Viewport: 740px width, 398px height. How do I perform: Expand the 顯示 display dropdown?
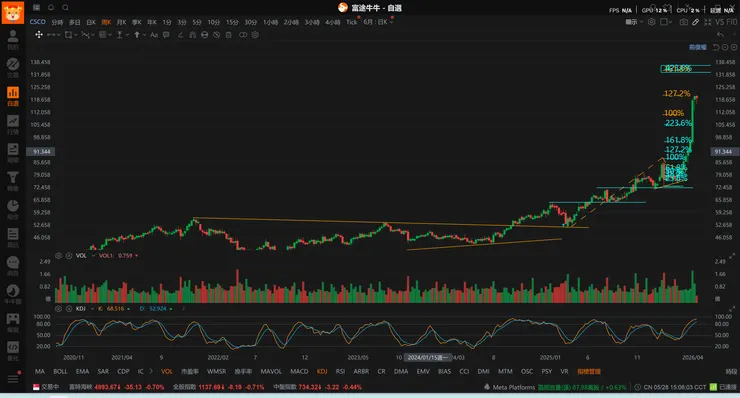[x=634, y=22]
